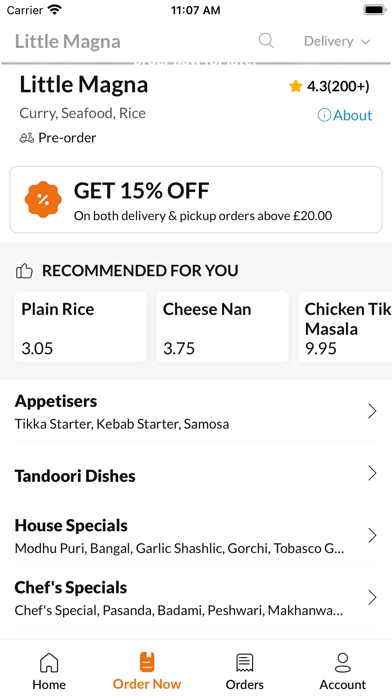
Task: Open the Account profile tab
Action: click(343, 671)
